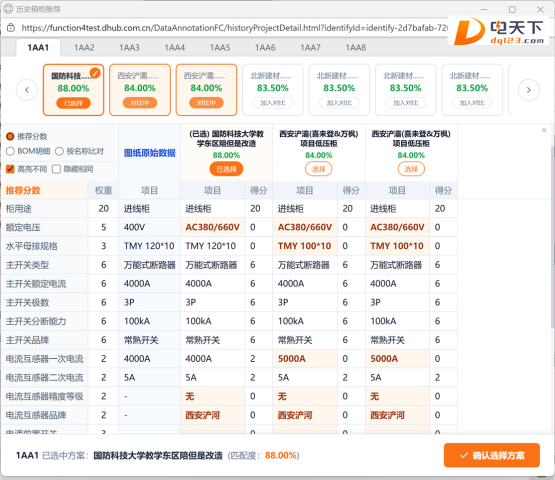Screen dimensions: 555x480
Task: Click the first 北新建材 83.50% card
Action: point(273,90)
